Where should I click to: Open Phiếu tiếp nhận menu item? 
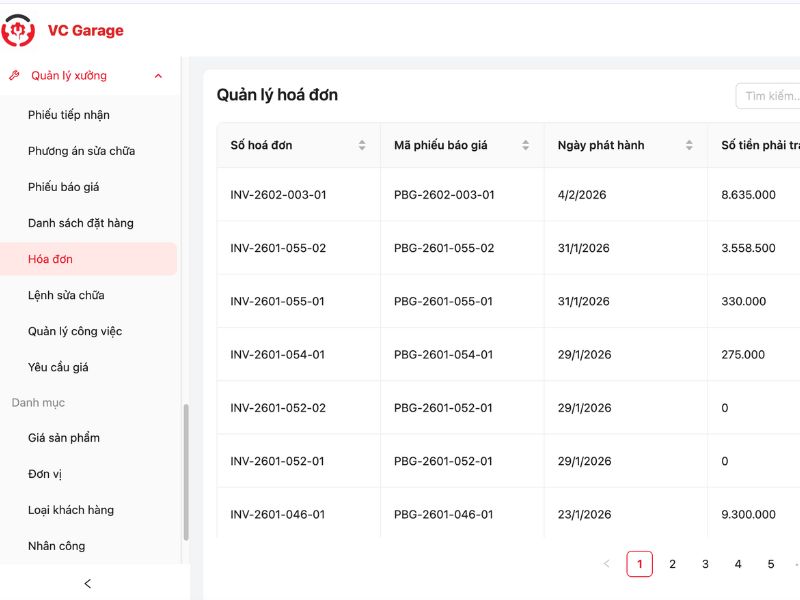(x=69, y=115)
